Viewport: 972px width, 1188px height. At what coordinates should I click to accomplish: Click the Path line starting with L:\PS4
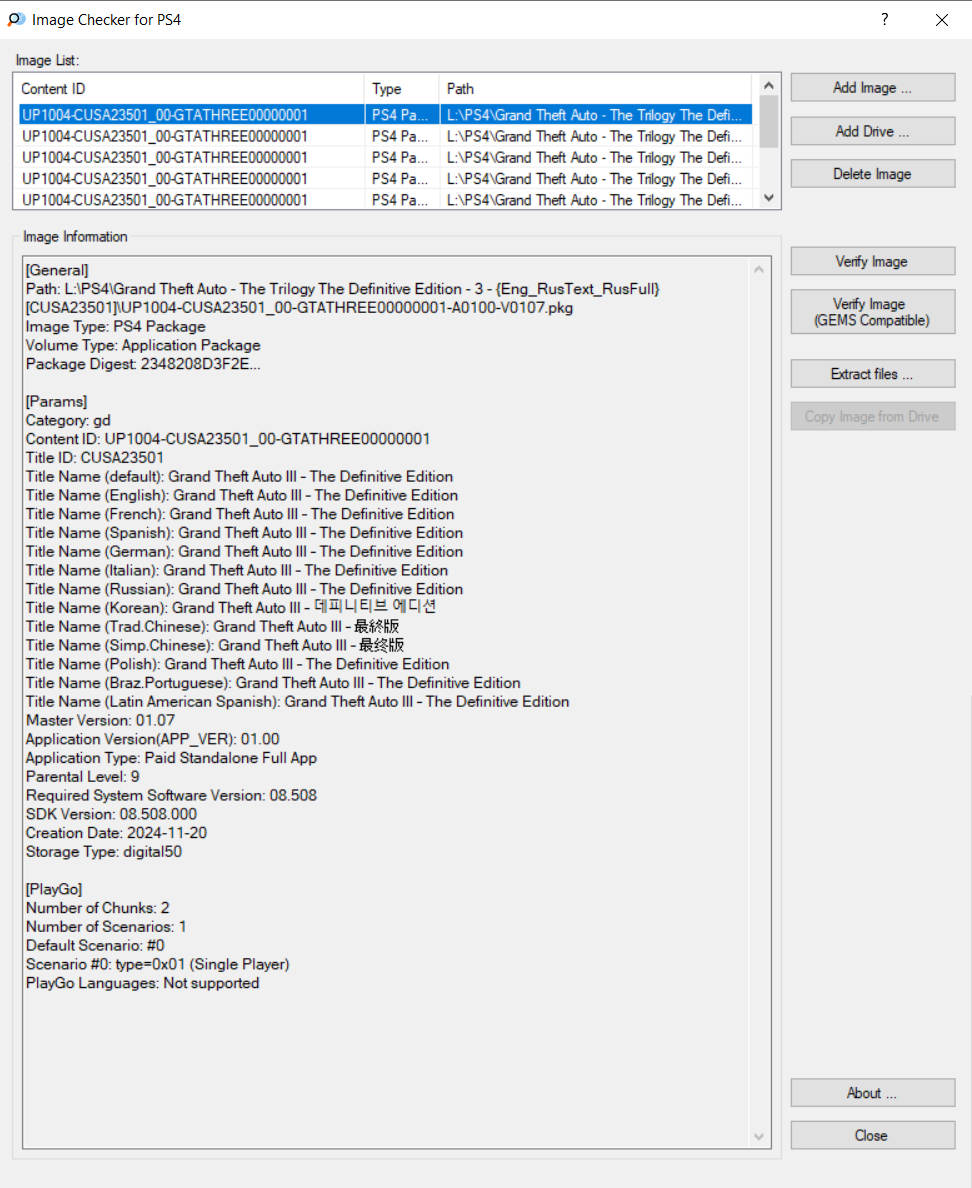click(x=342, y=289)
